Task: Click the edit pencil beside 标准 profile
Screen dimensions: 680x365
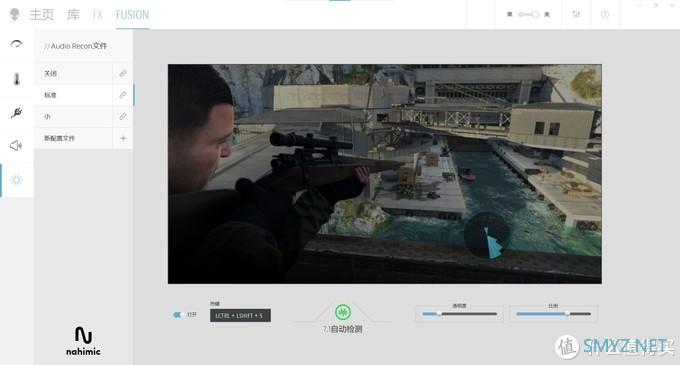Action: tap(123, 95)
